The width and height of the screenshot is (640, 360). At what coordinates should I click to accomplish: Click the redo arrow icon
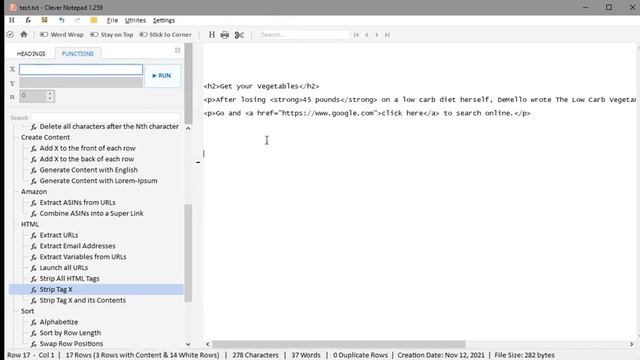pyautogui.click(x=78, y=20)
